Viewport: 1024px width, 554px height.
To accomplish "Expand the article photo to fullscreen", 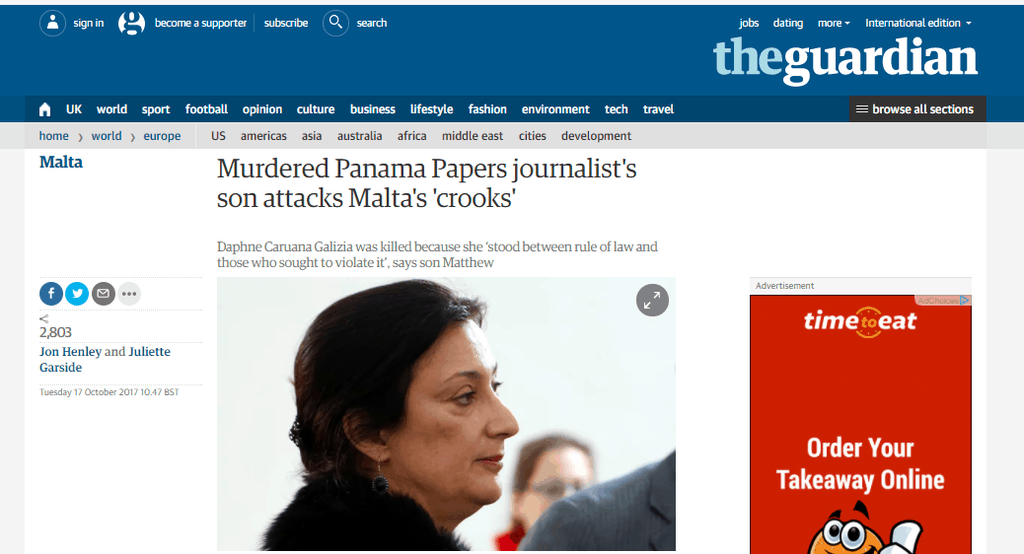I will coord(652,300).
